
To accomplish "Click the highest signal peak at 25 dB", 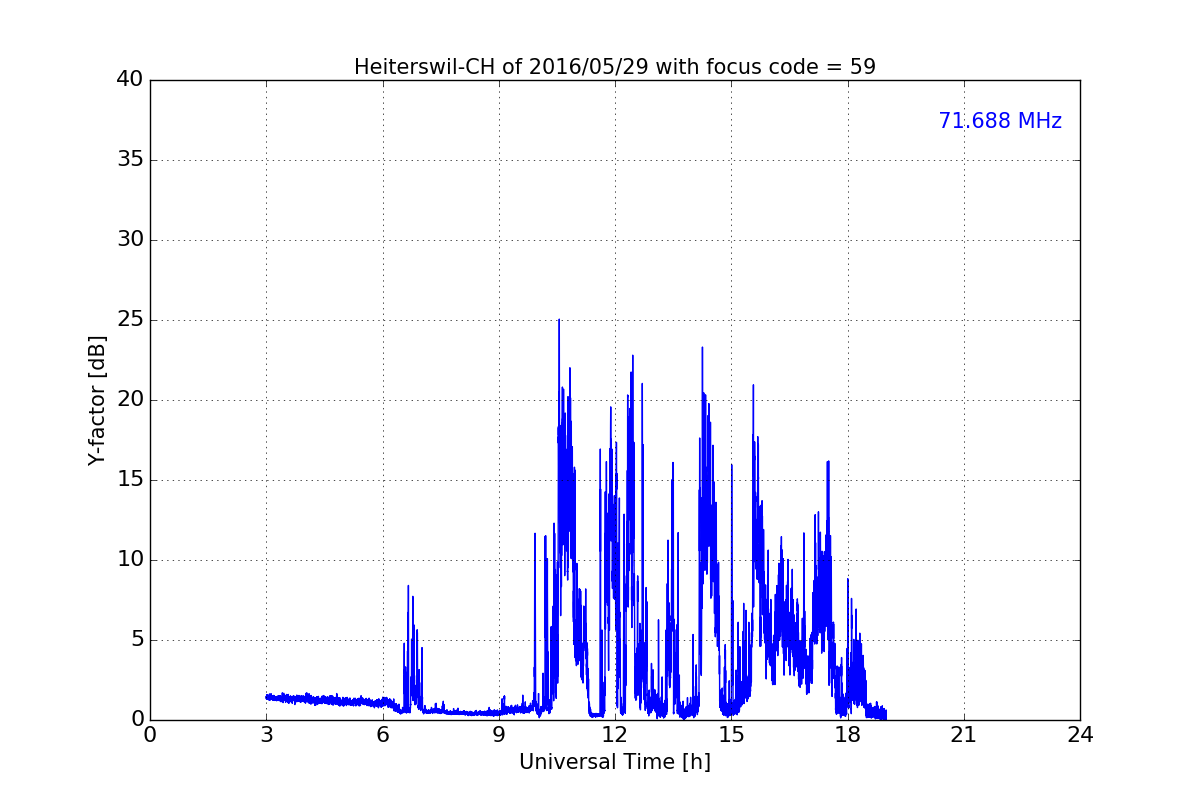I will click(x=559, y=321).
